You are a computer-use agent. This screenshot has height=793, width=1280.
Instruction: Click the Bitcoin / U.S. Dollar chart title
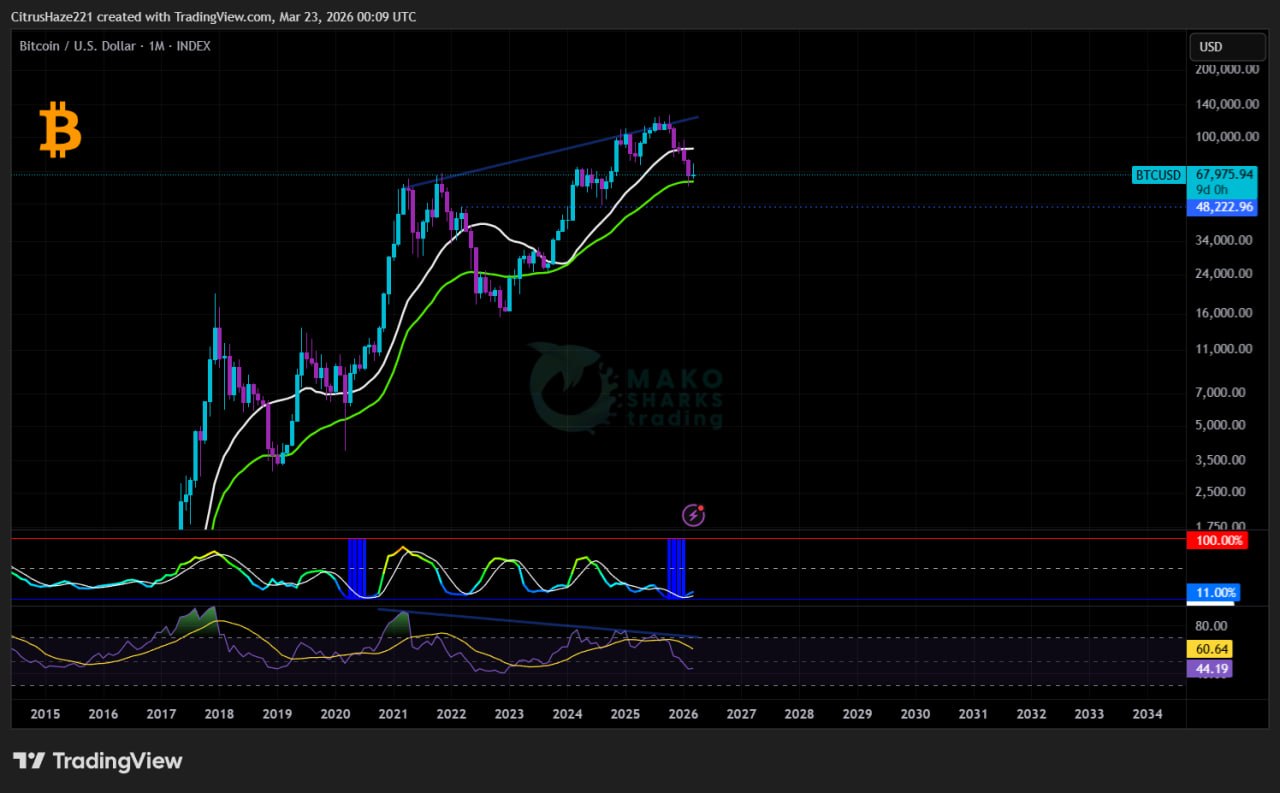tap(114, 46)
